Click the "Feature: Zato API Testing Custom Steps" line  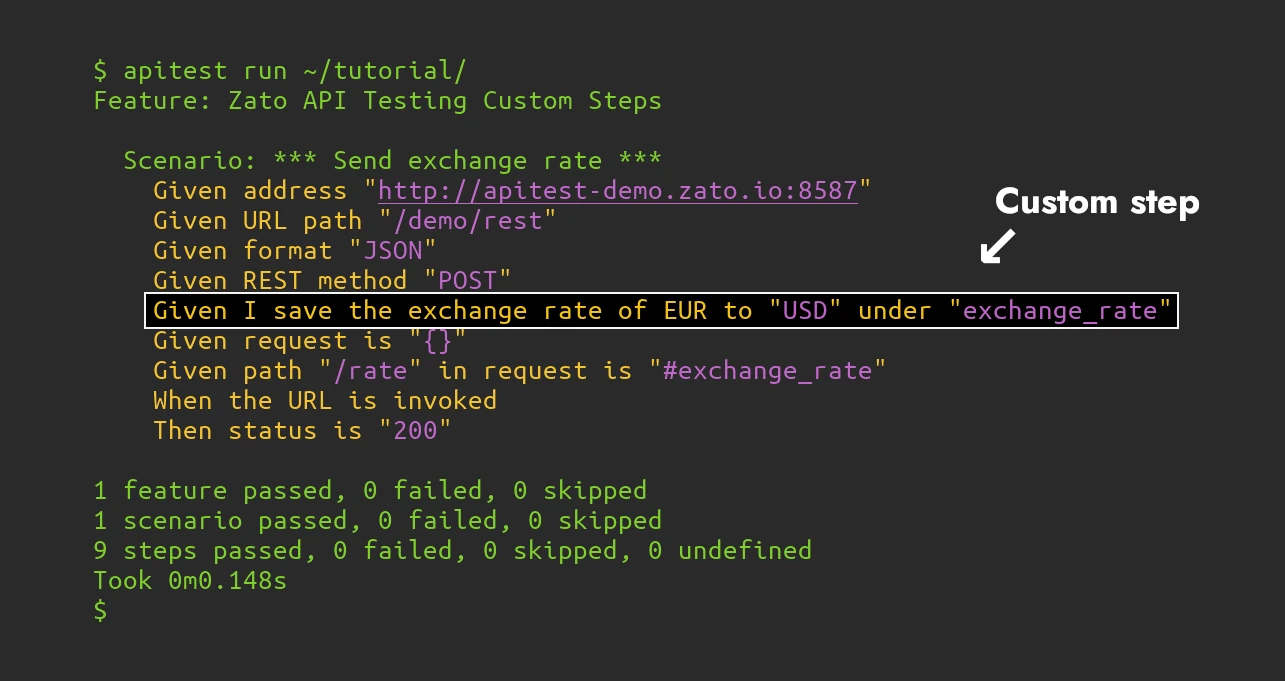click(377, 101)
